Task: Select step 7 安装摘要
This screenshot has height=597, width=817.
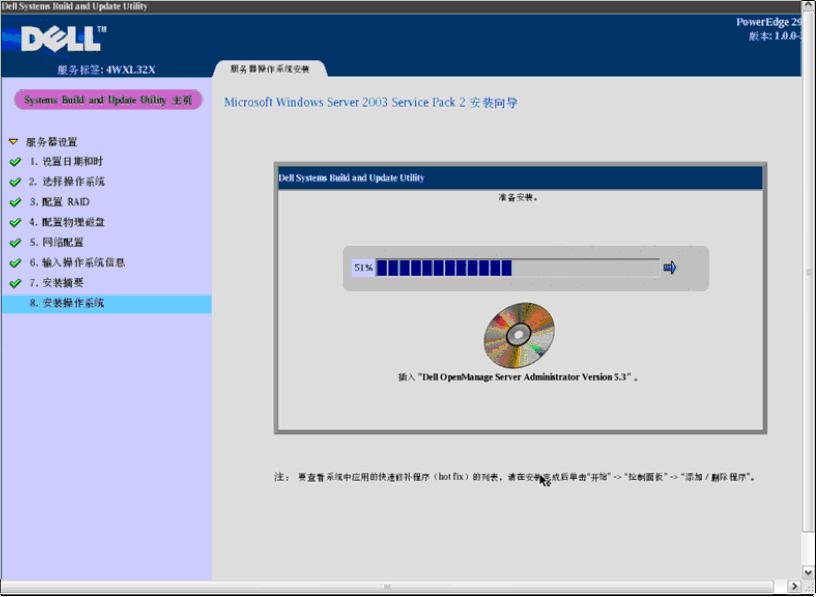Action: pos(56,283)
